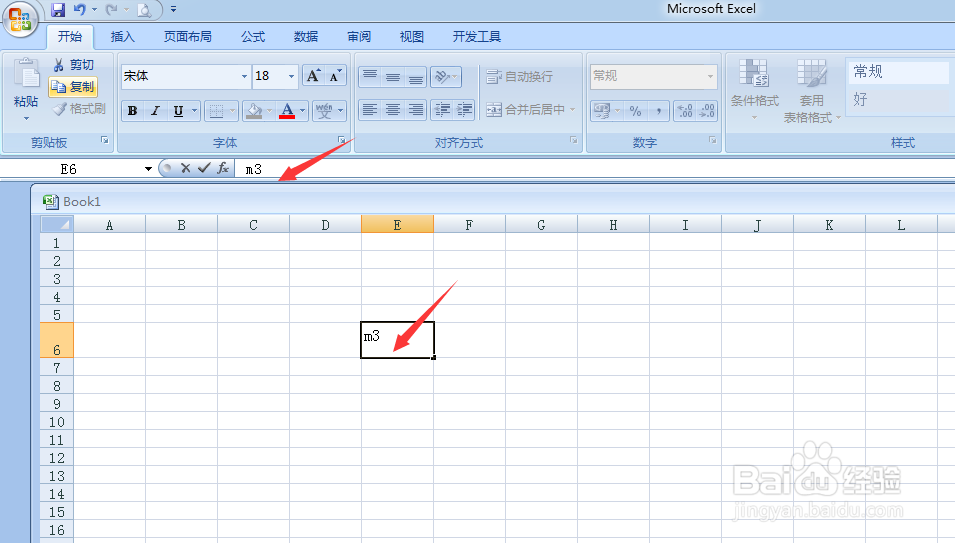Customize the quick access toolbar
The width and height of the screenshot is (955, 543).
click(174, 10)
